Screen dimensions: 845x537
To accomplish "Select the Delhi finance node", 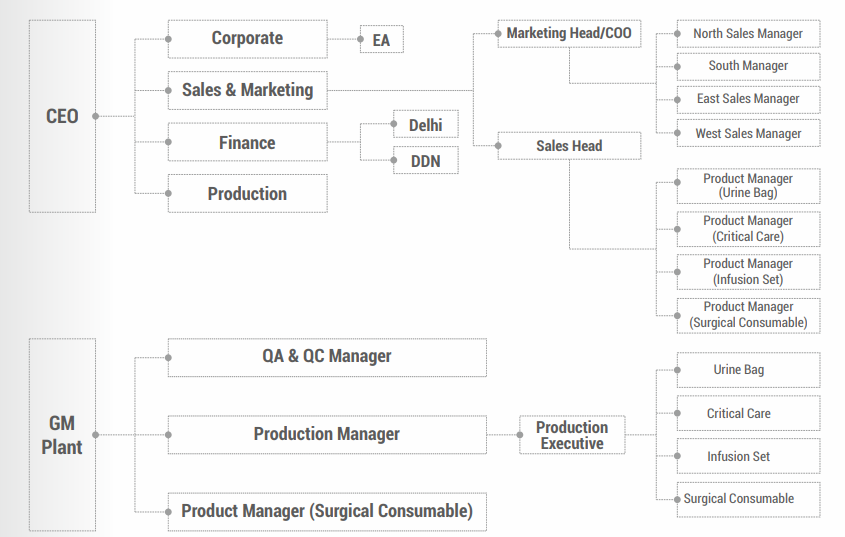I will (425, 125).
